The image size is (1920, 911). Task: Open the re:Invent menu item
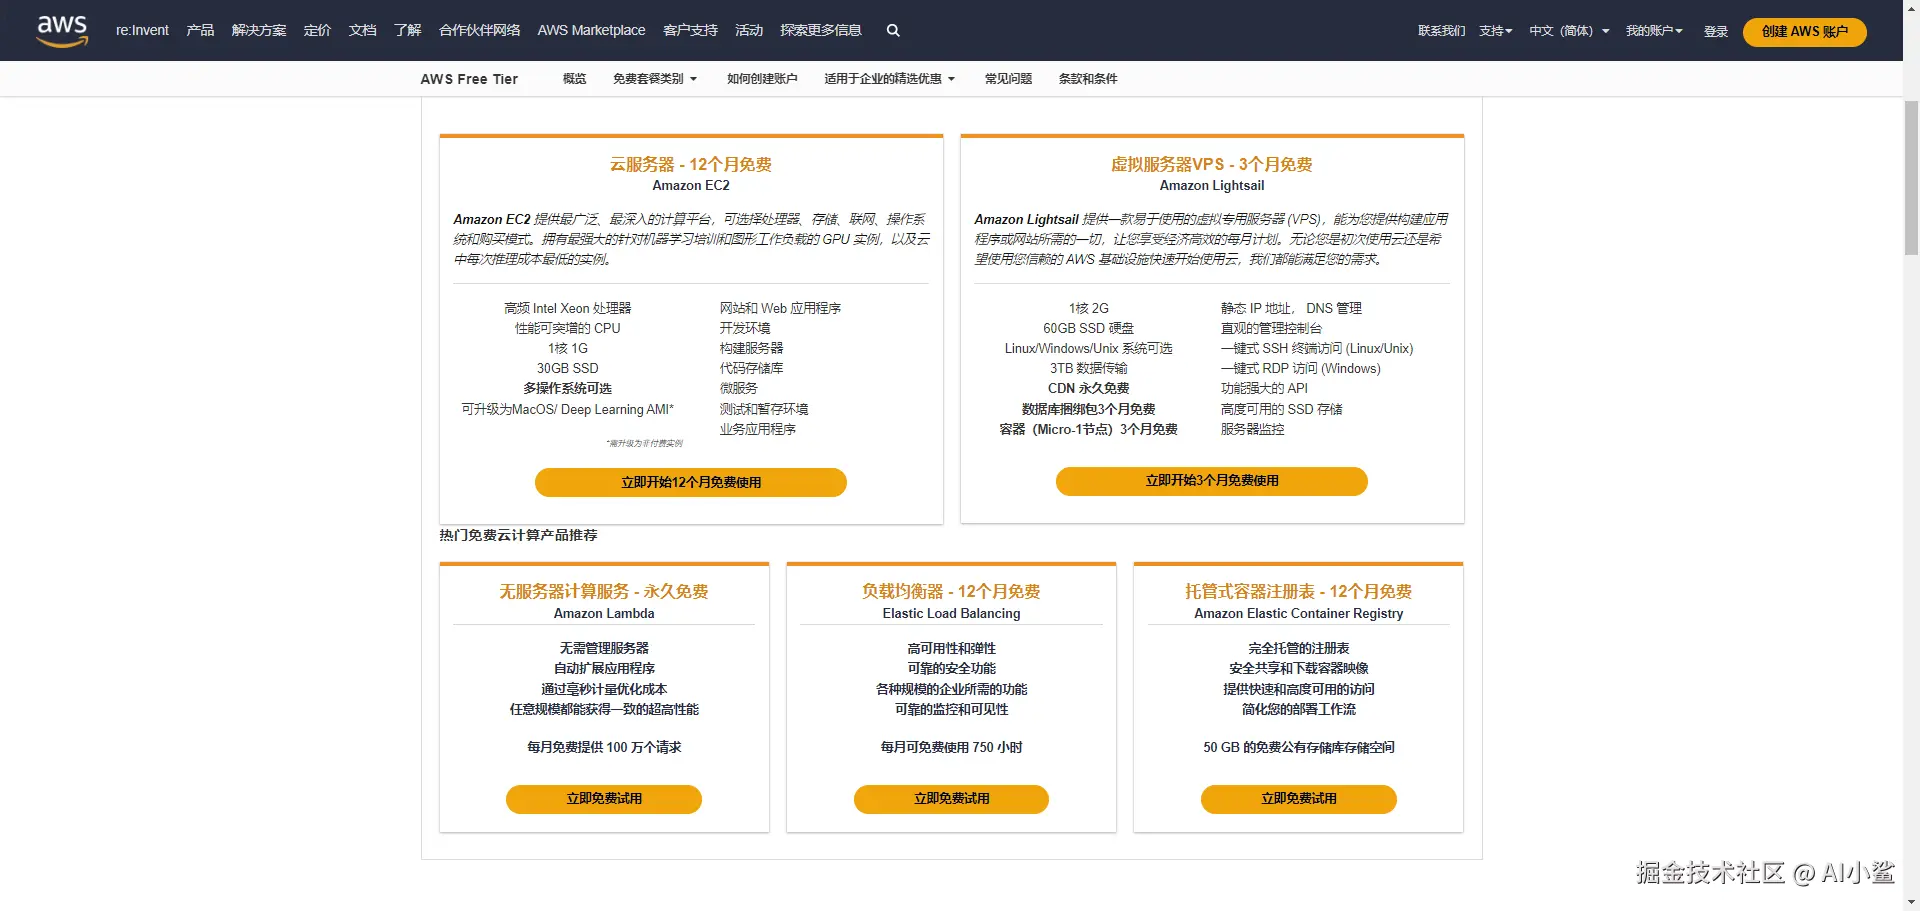(142, 31)
